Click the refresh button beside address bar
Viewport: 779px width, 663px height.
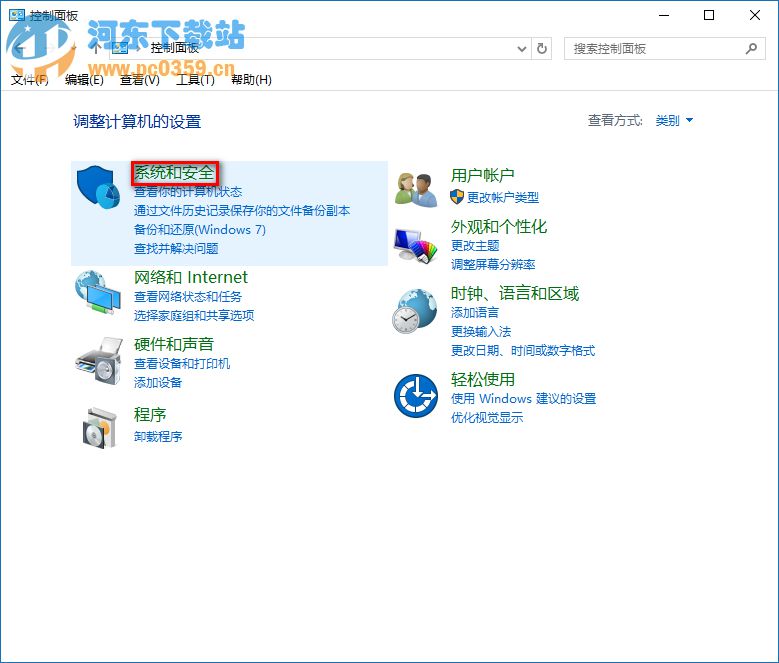click(542, 49)
